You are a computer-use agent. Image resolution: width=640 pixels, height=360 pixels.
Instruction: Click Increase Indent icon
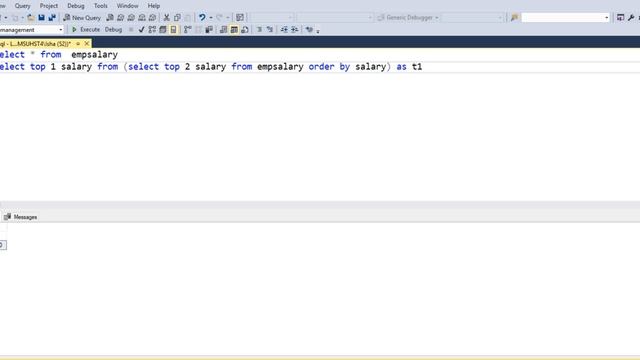coord(295,29)
